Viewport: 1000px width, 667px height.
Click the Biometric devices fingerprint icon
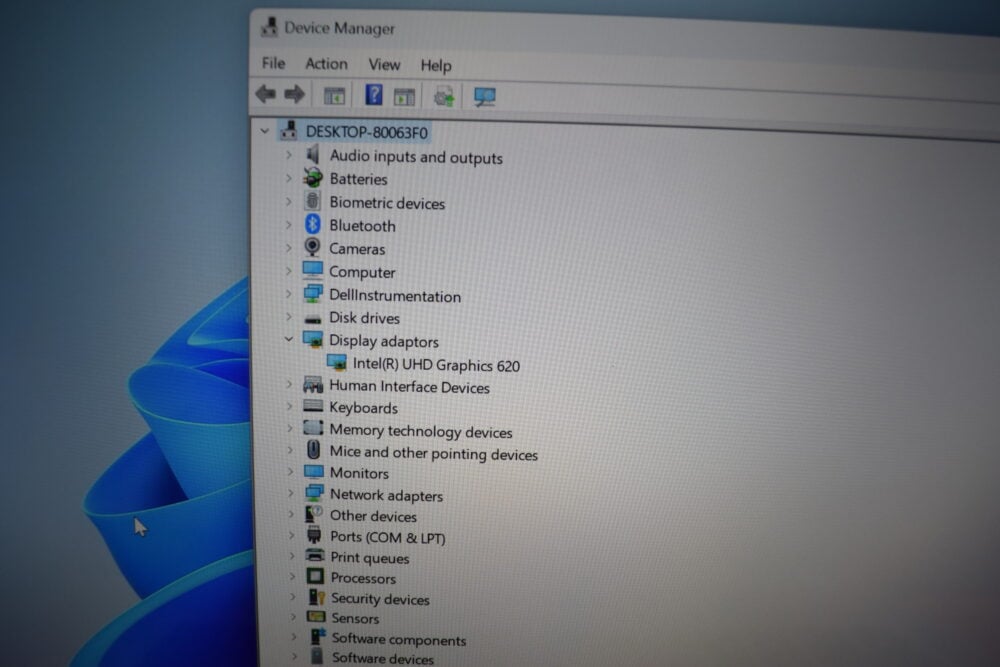click(x=312, y=201)
